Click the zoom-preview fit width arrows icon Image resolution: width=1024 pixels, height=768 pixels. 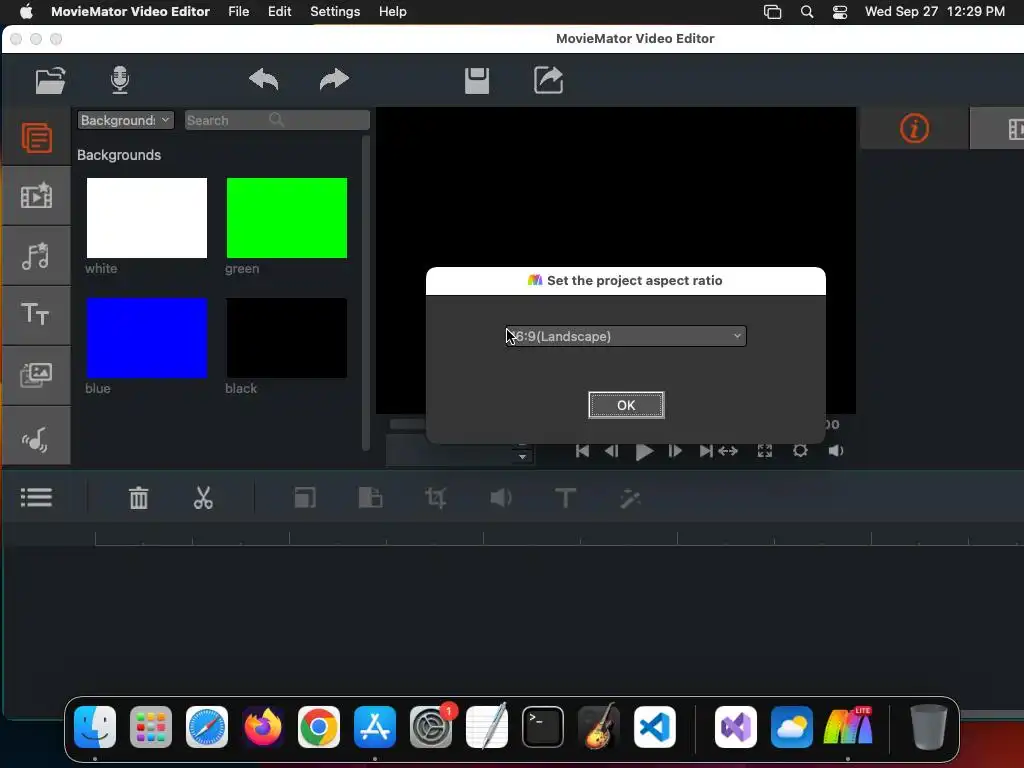pyautogui.click(x=728, y=451)
